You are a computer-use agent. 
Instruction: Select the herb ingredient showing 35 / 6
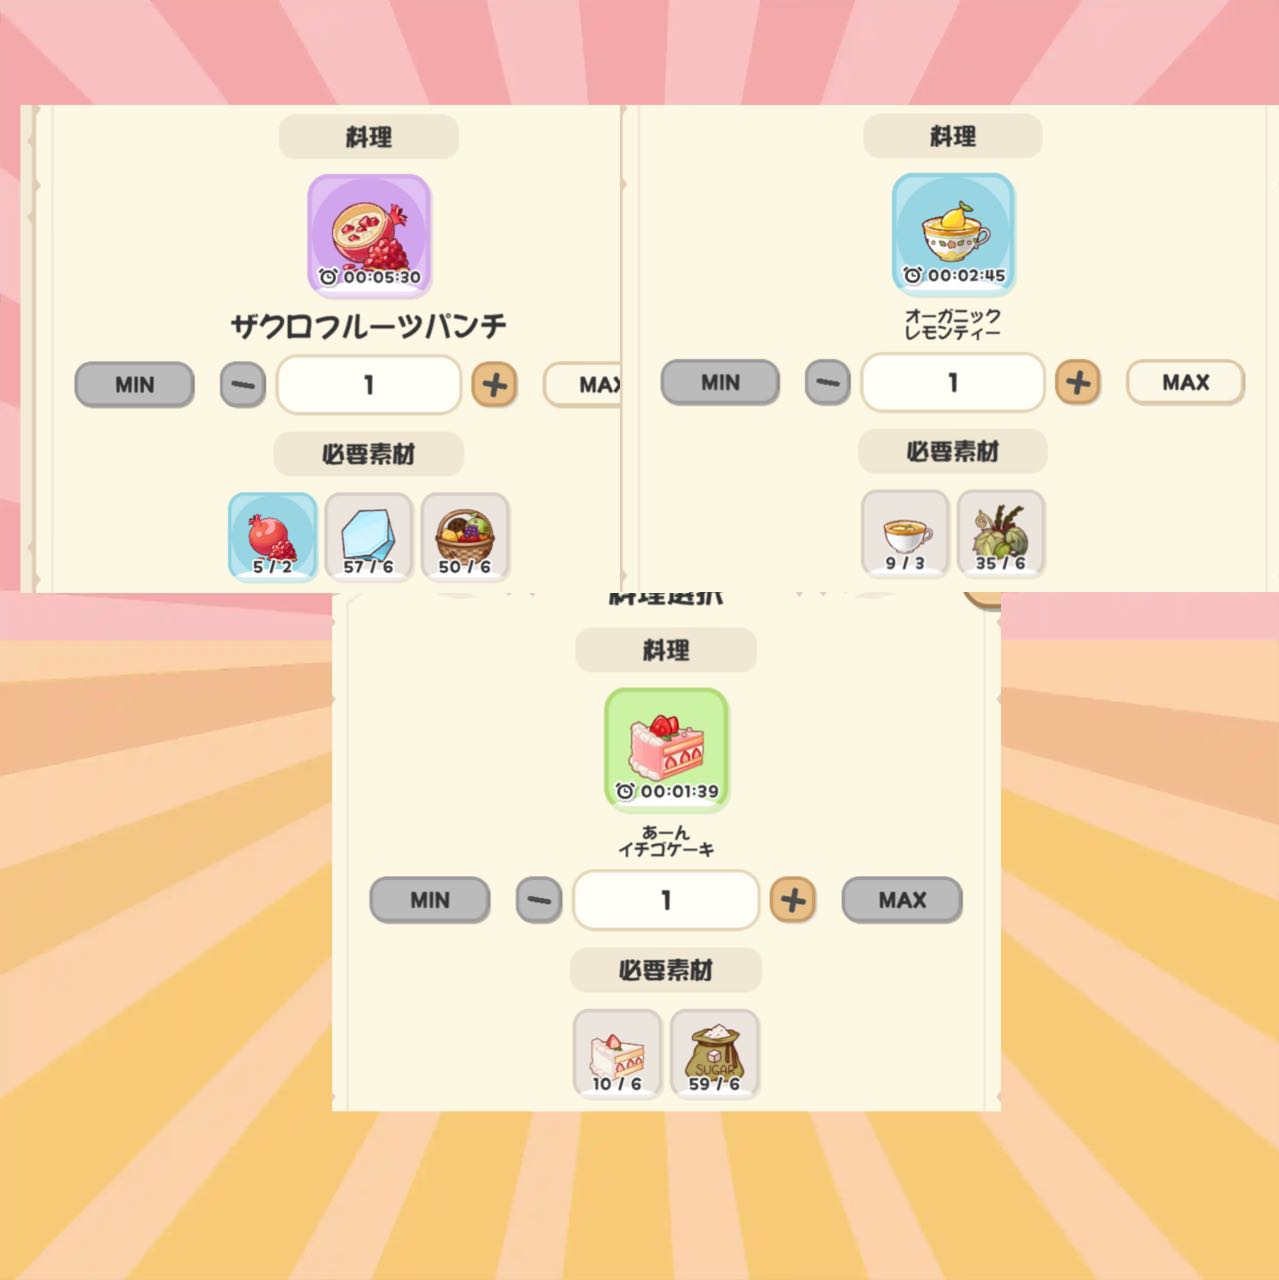click(1001, 534)
